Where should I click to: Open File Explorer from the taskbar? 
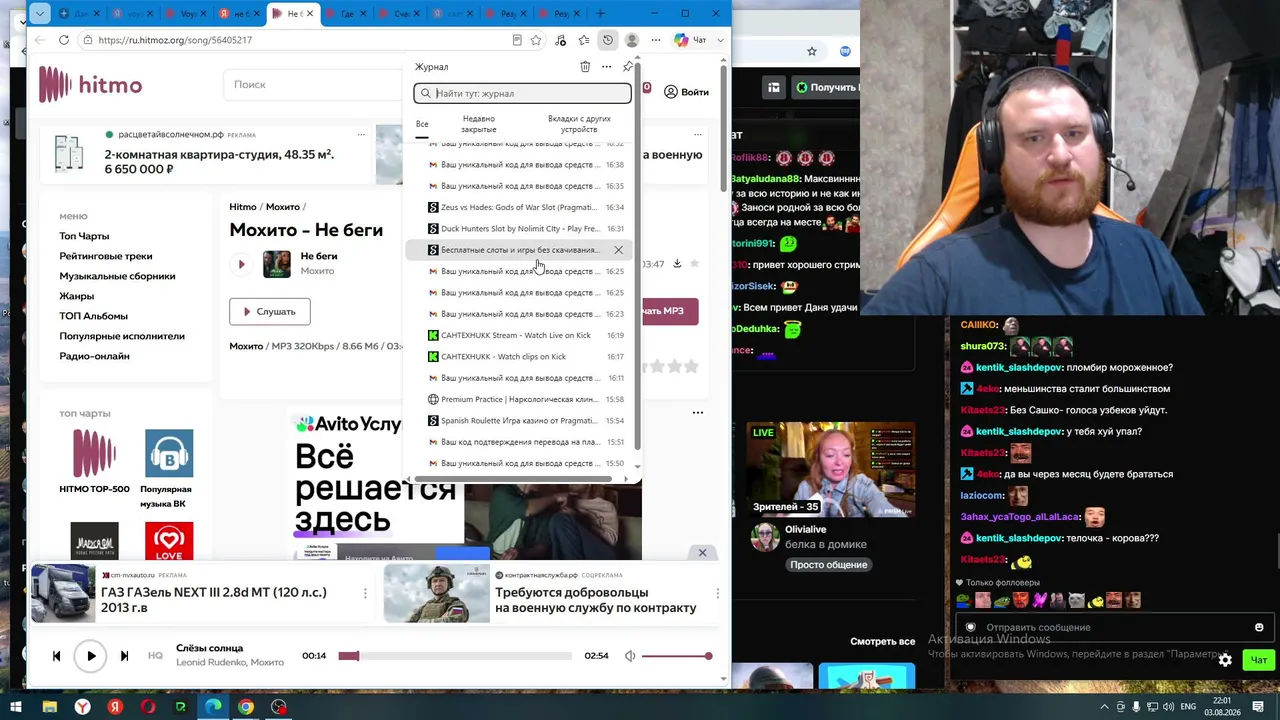[x=49, y=708]
